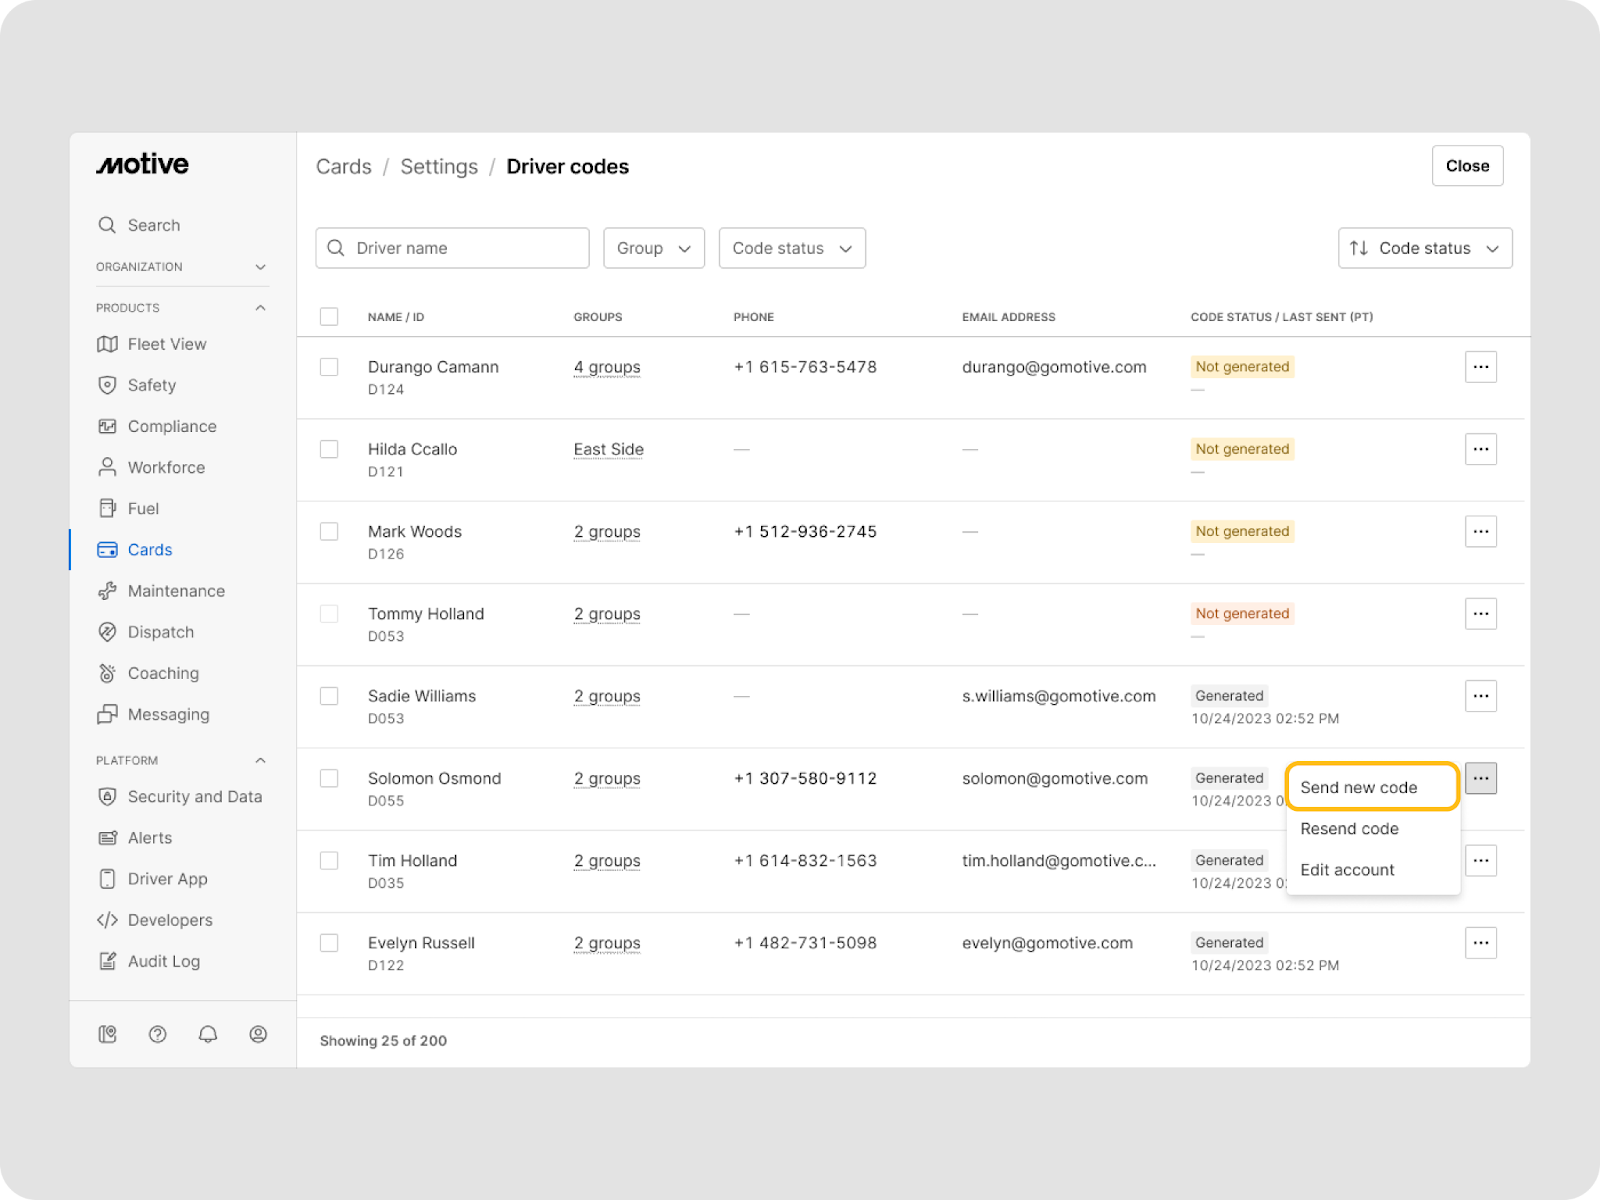Open the East Side group link
Screen dimensions: 1600x1200
[x=608, y=450]
